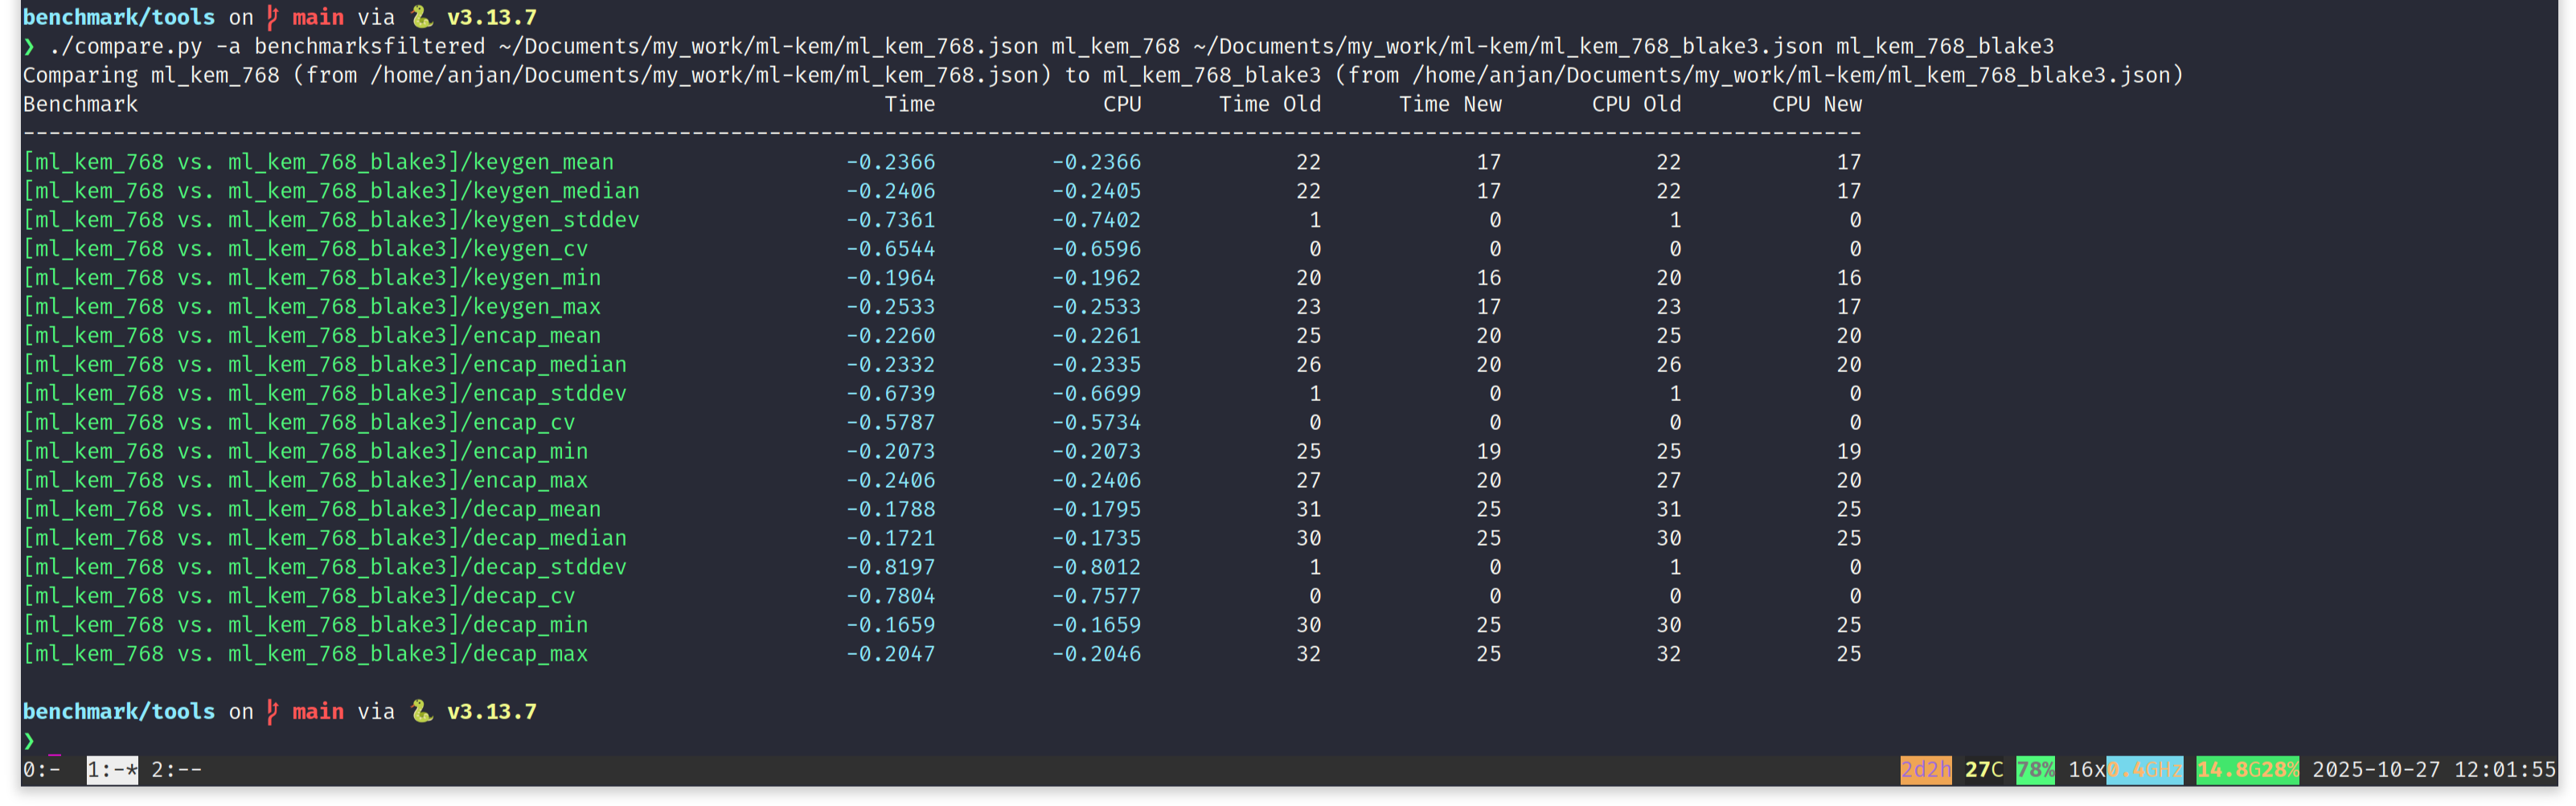Click the git branch icon in the bottom prompt
Viewport: 2576px width, 806px height.
click(272, 711)
